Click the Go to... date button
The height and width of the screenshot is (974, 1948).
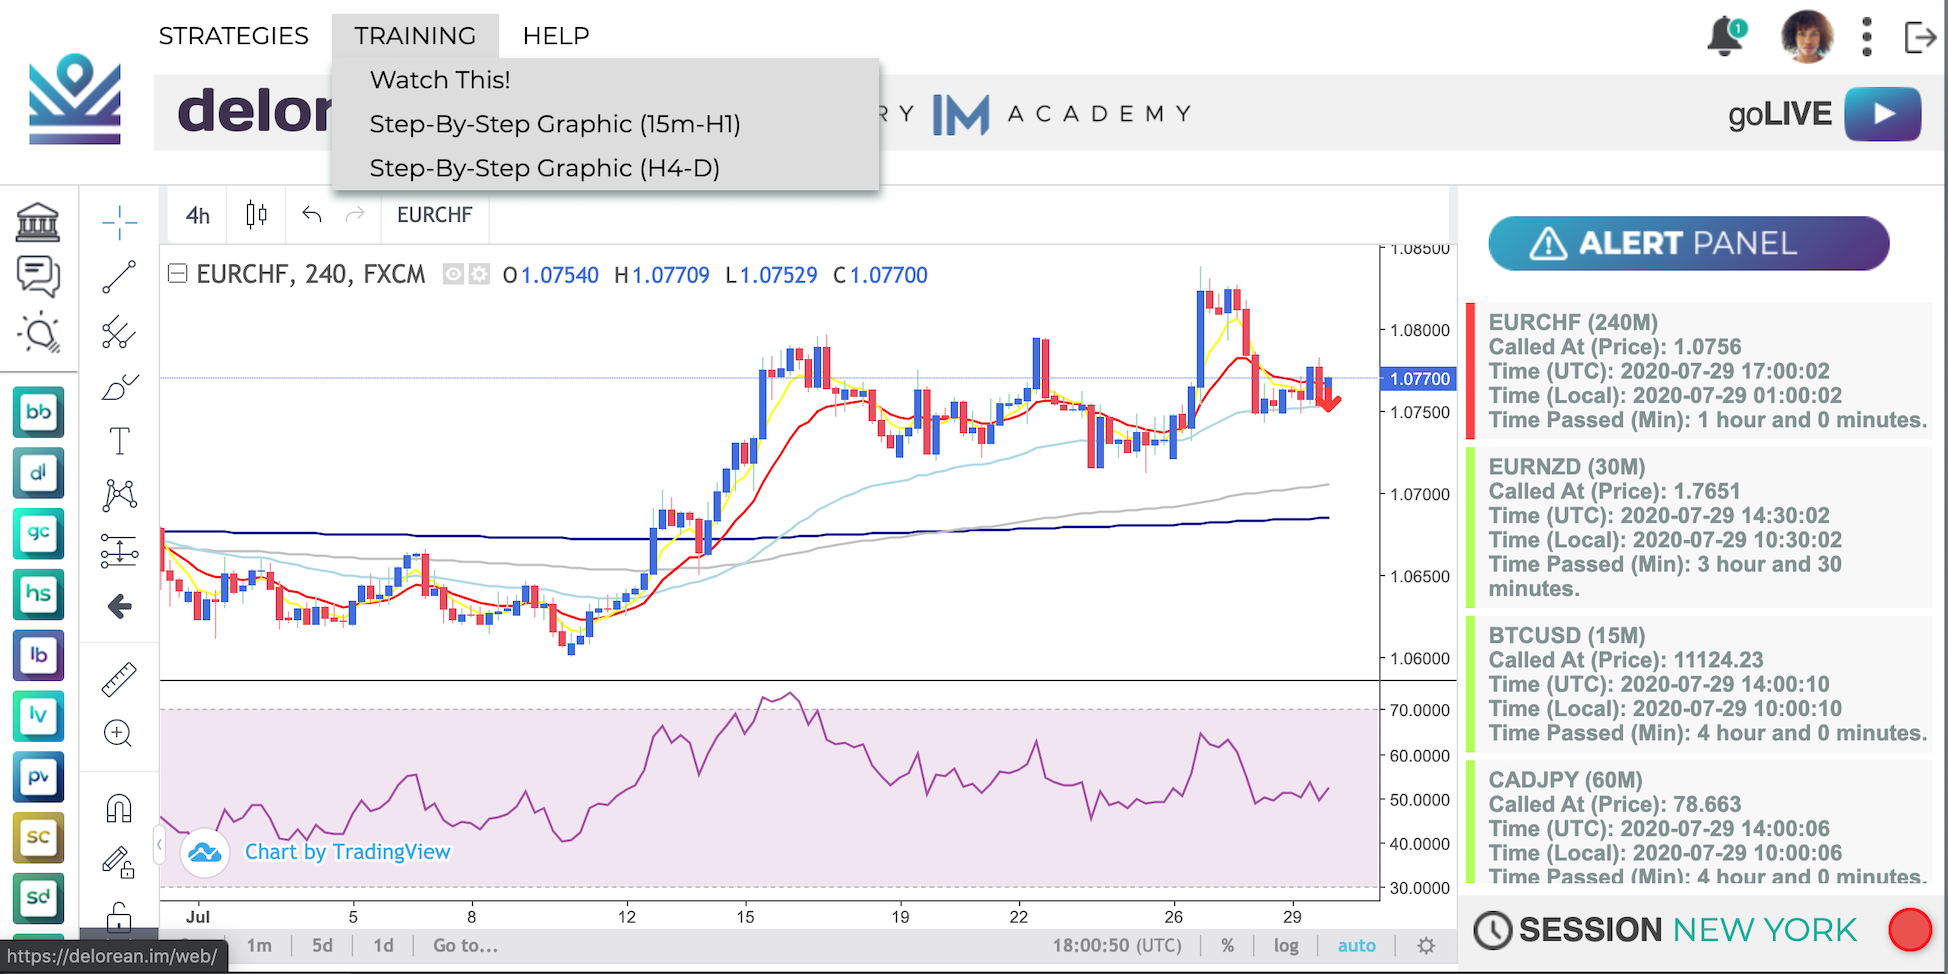tap(465, 945)
